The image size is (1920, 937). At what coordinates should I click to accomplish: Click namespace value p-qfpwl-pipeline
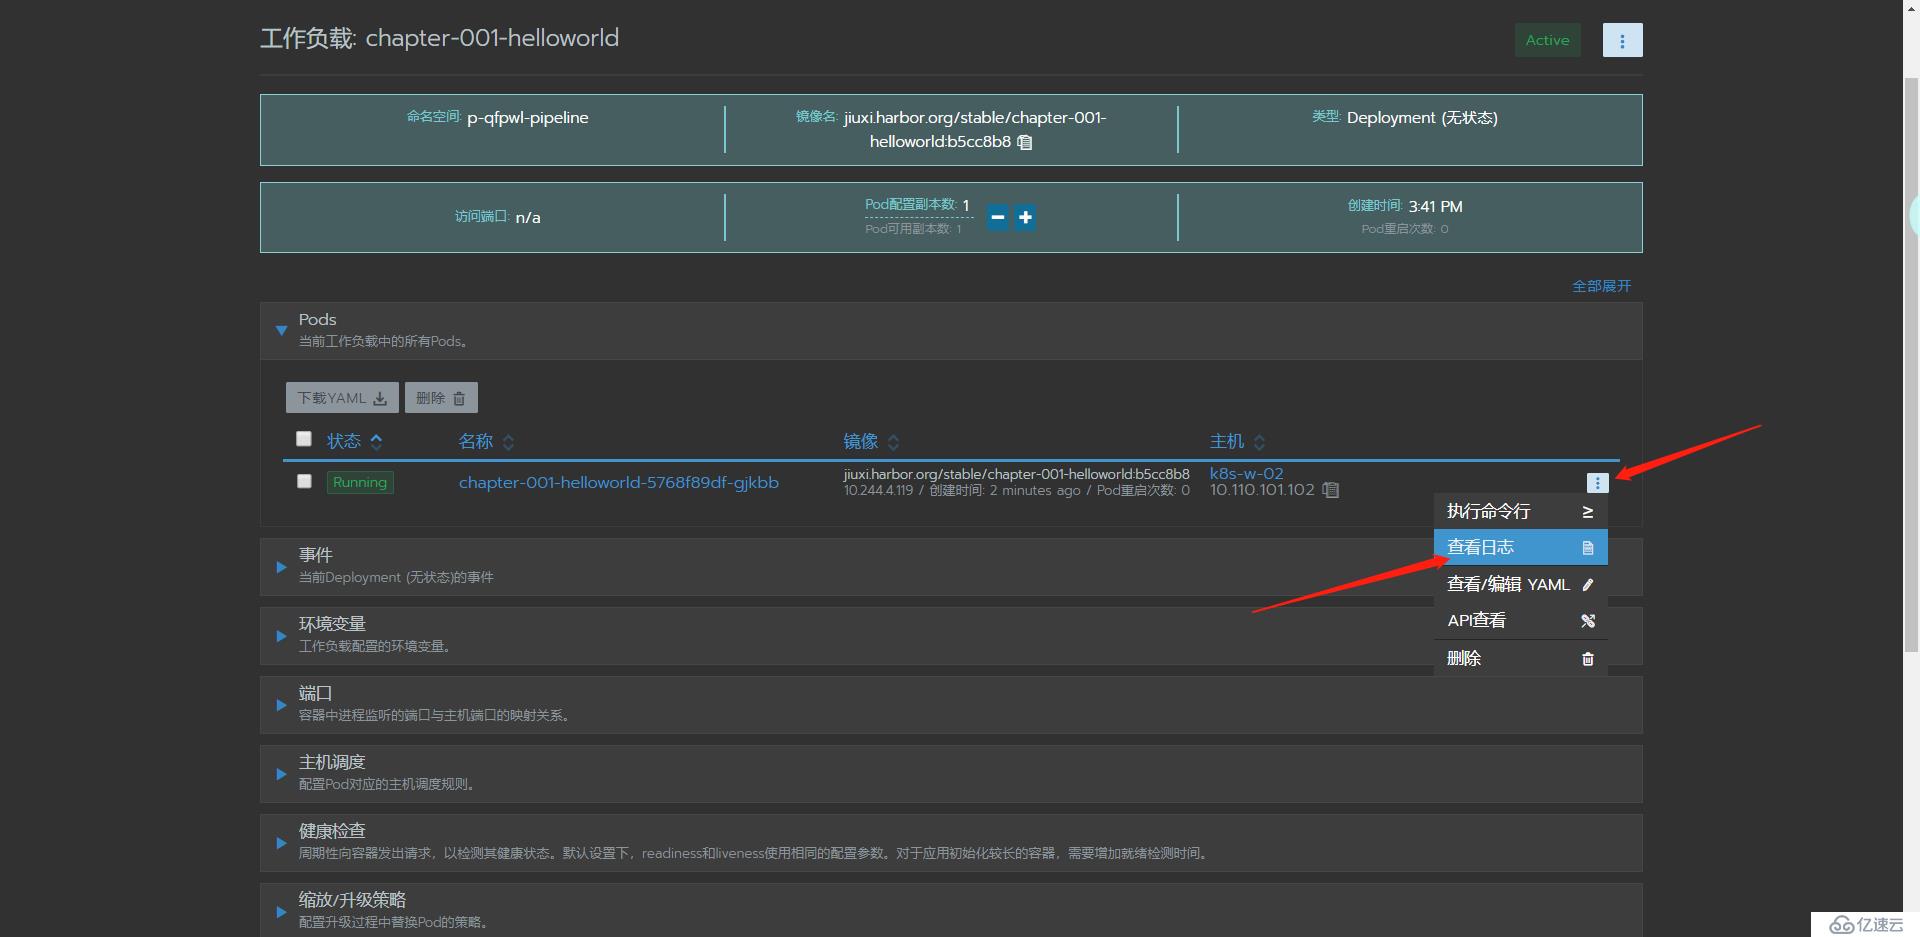click(x=527, y=117)
